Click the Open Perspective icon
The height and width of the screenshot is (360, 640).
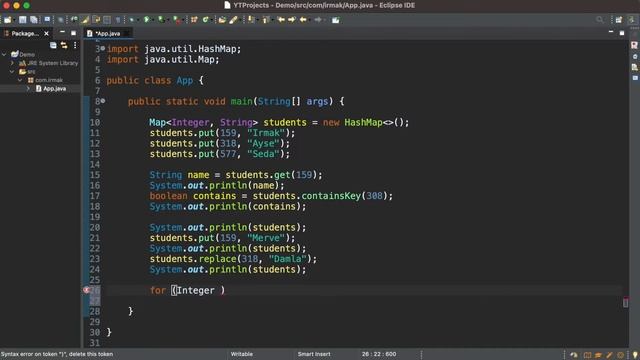pyautogui.click(x=619, y=20)
